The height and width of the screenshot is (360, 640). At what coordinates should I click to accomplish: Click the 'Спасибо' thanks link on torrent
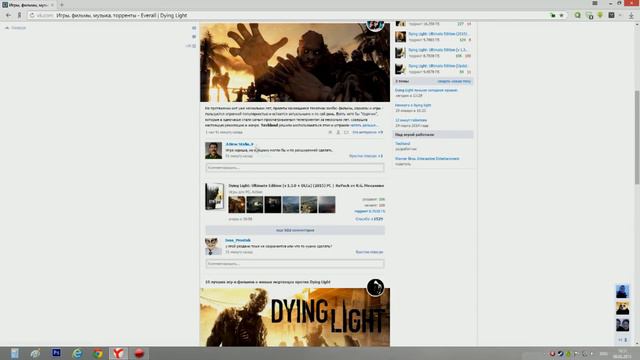pyautogui.click(x=369, y=219)
